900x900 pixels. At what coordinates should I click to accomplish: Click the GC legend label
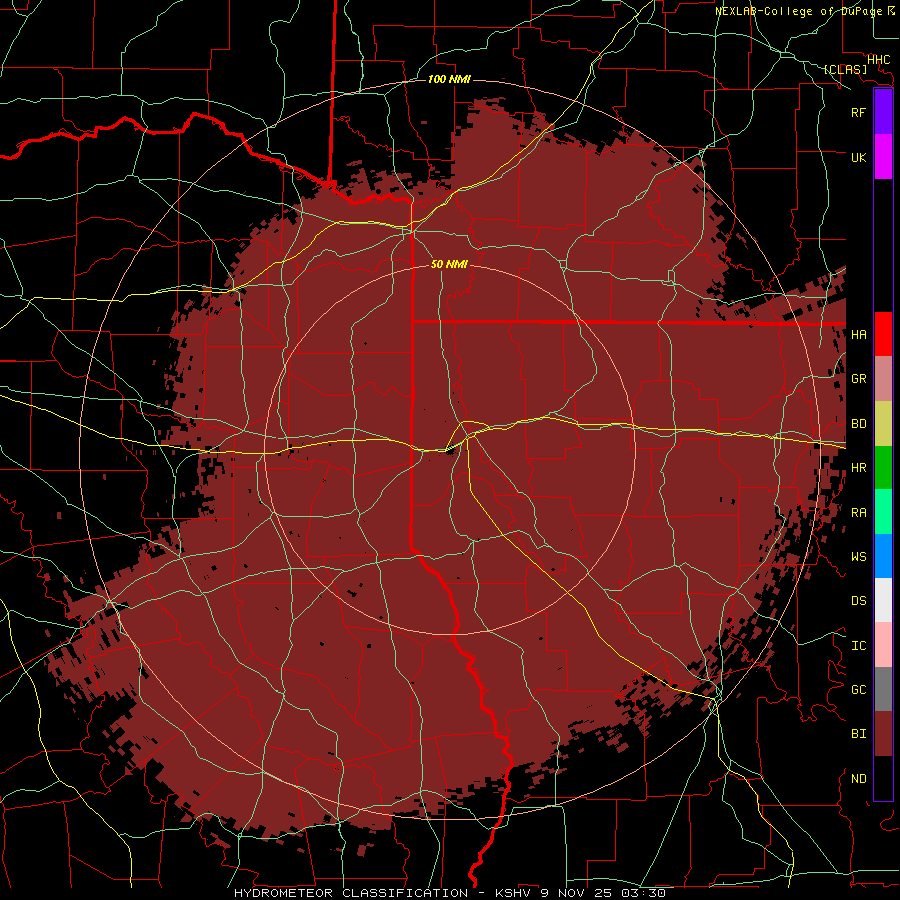click(x=859, y=690)
